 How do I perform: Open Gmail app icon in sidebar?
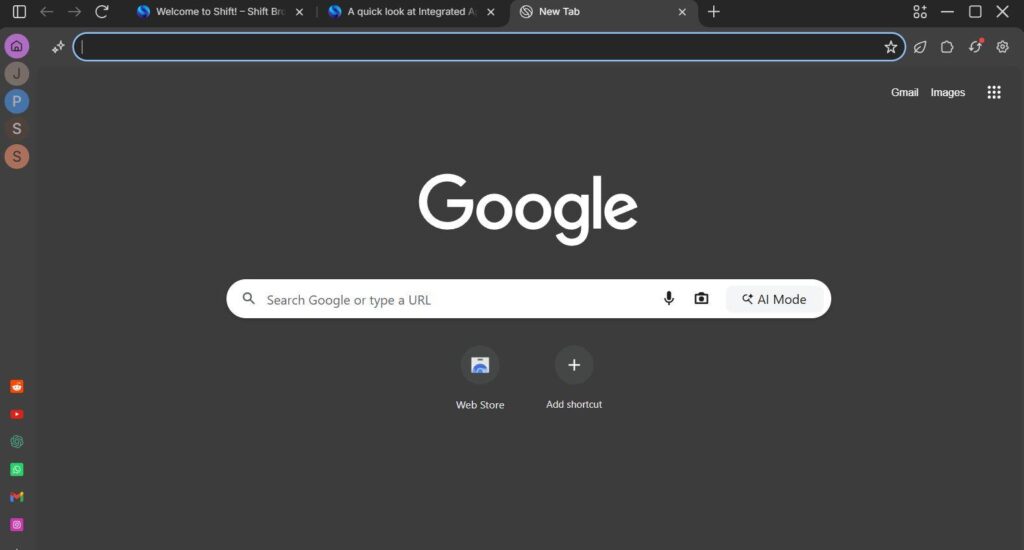tap(17, 497)
